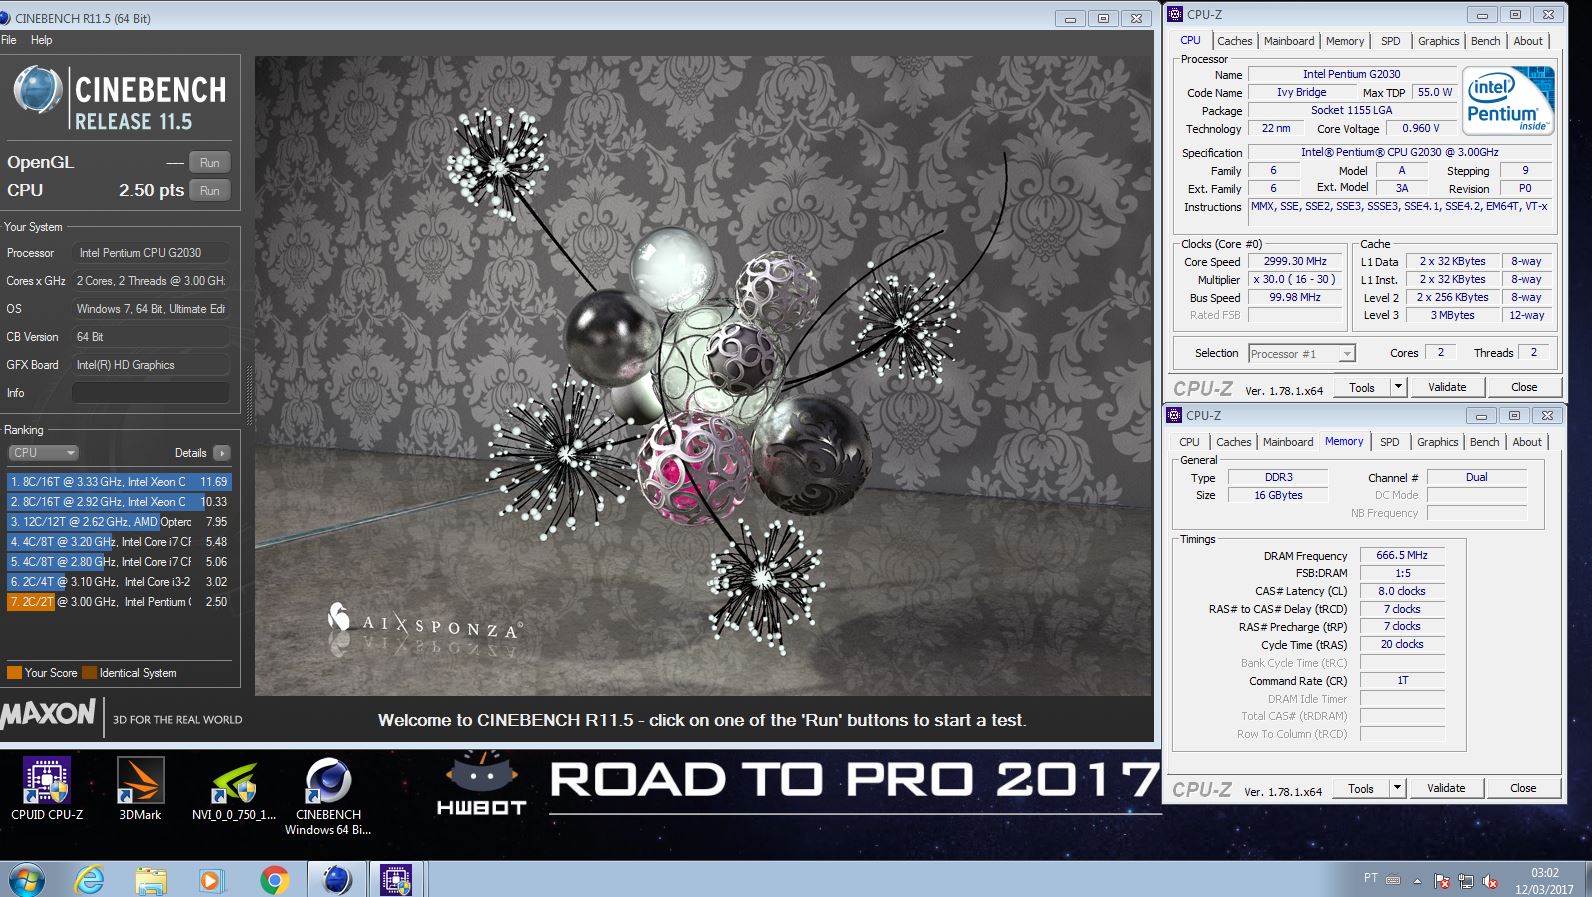Click the on-screen keyboard tray icon

1394,879
